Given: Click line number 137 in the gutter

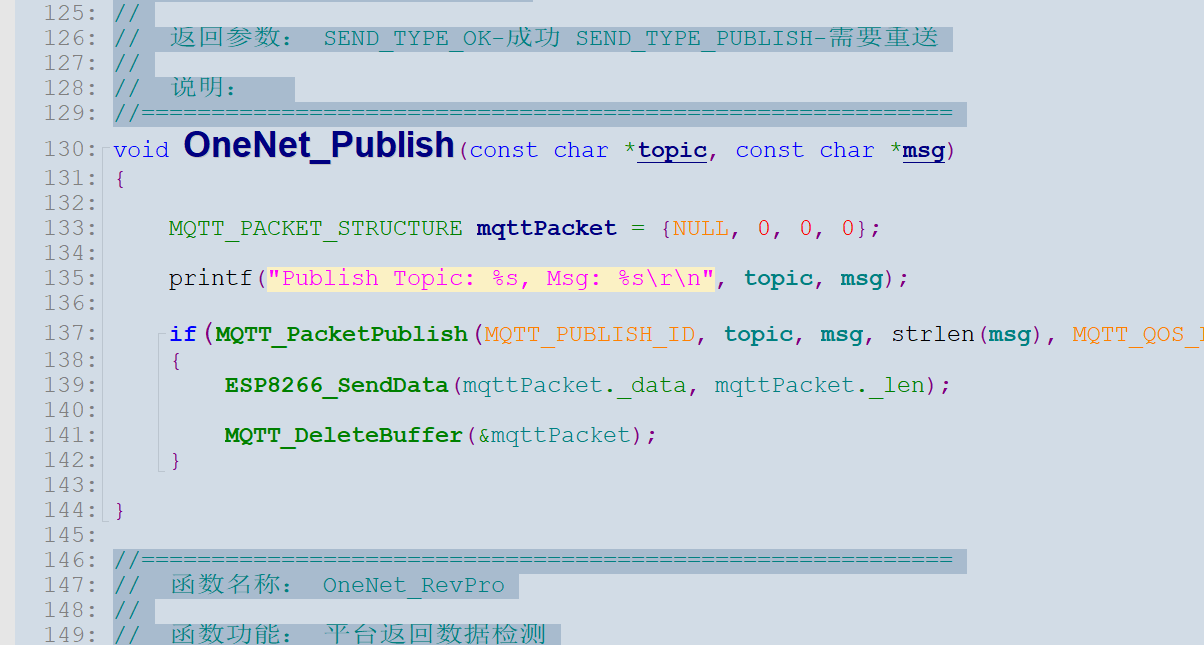Looking at the screenshot, I should coord(71,333).
